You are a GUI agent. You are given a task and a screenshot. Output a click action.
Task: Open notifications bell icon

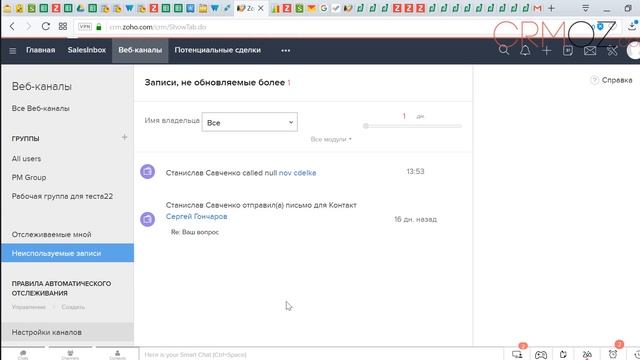(x=525, y=50)
